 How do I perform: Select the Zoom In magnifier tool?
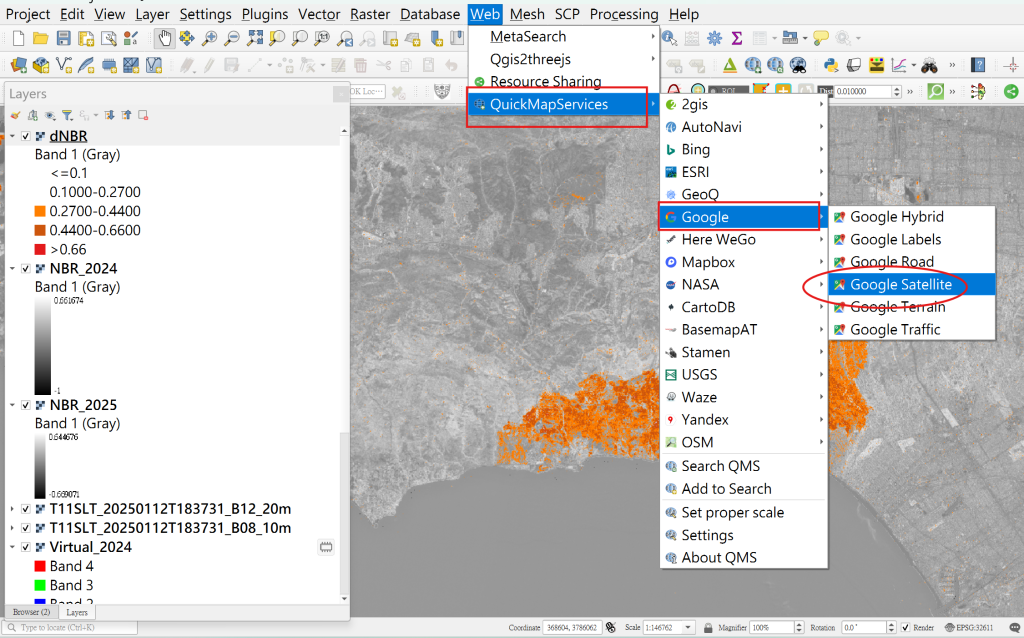pyautogui.click(x=209, y=39)
